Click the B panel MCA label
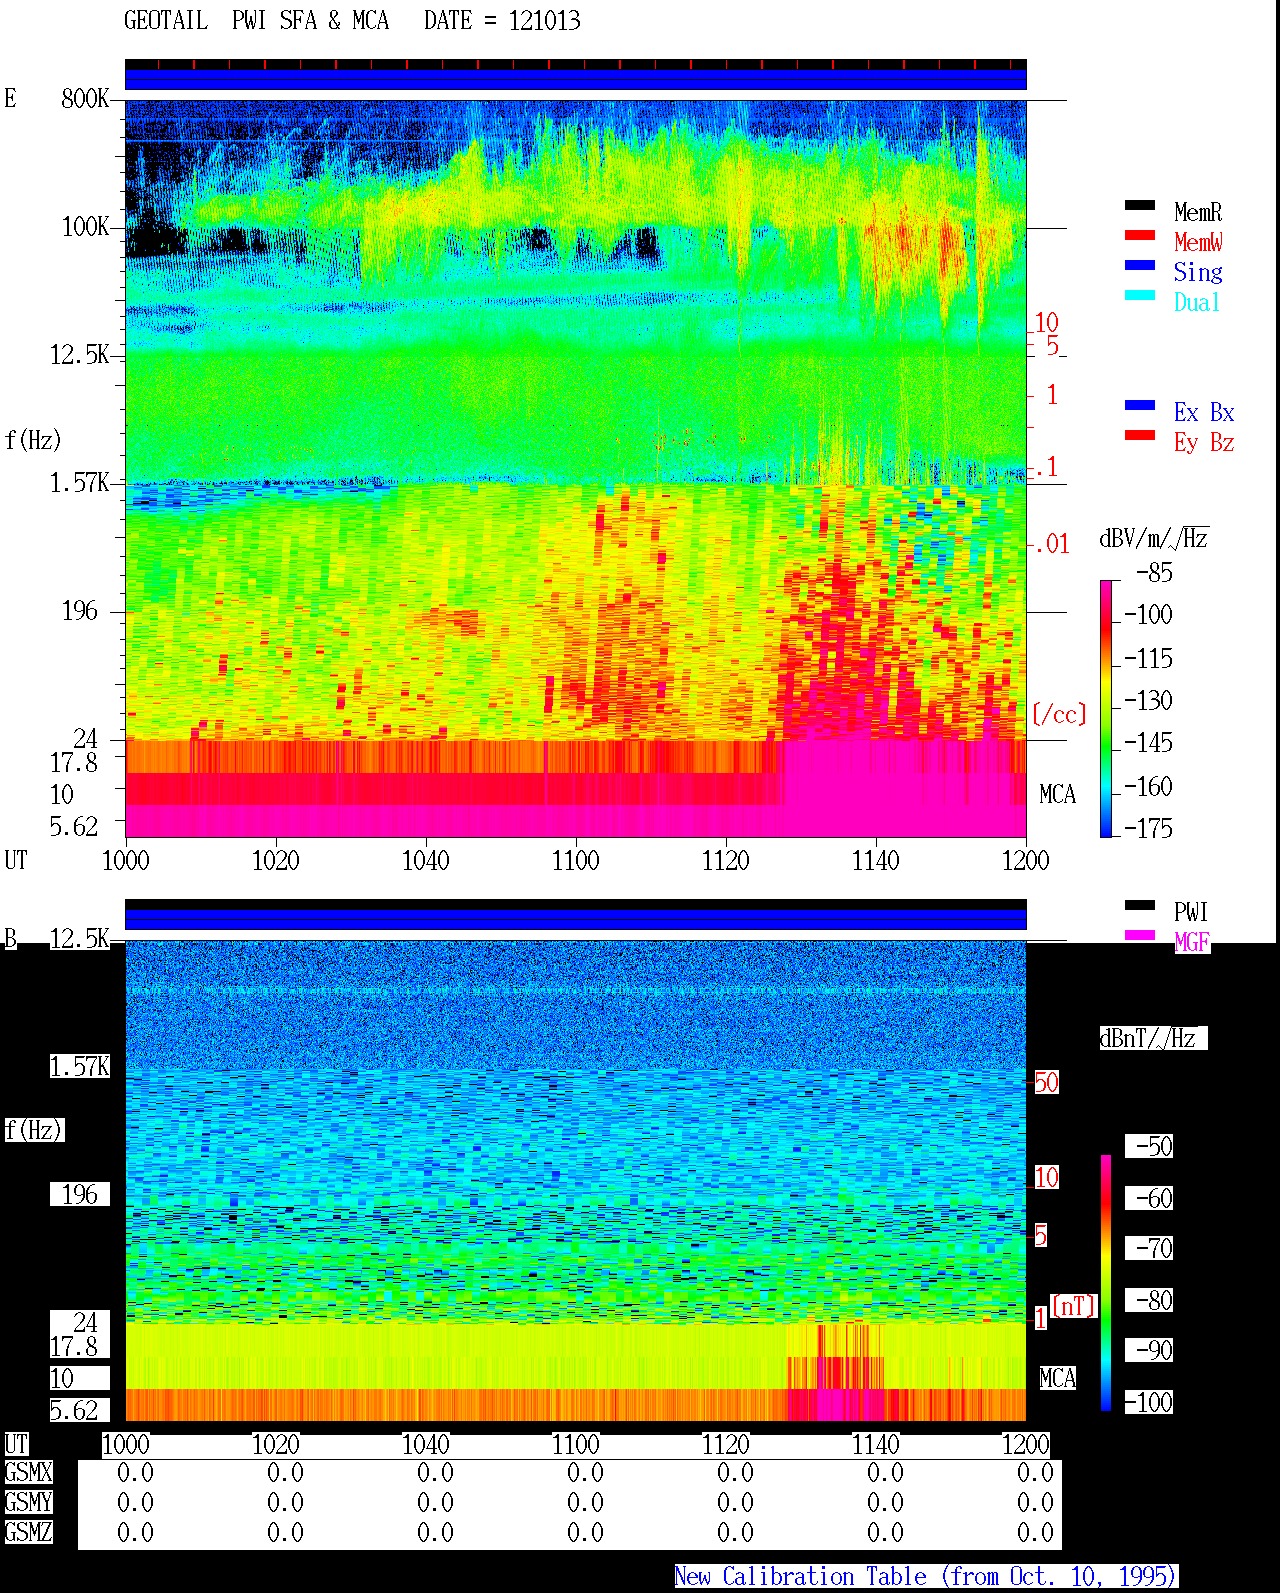Screen dimensions: 1280x1593 pyautogui.click(x=1057, y=1379)
